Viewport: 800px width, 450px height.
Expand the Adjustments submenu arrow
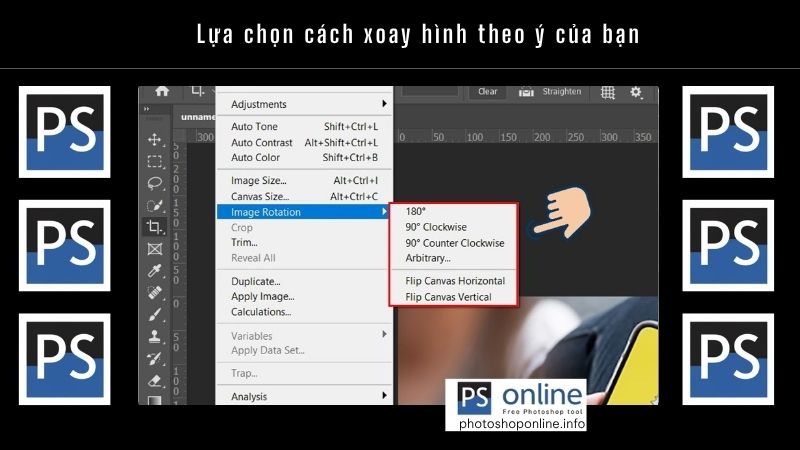point(384,104)
